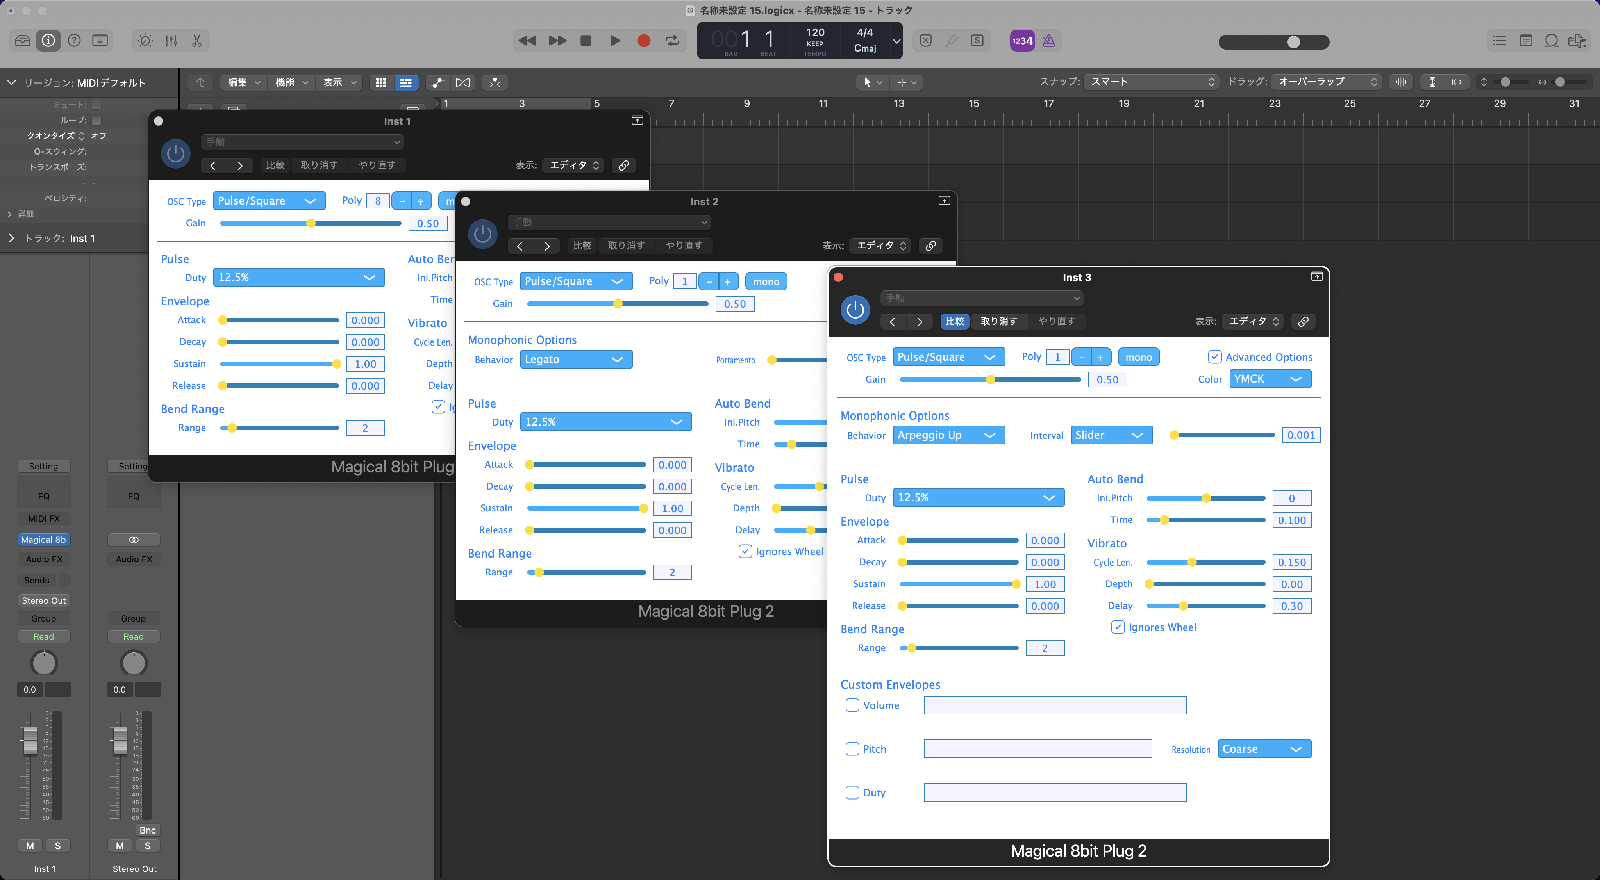
Task: Click the Bnc bounce button
Action: tap(147, 831)
